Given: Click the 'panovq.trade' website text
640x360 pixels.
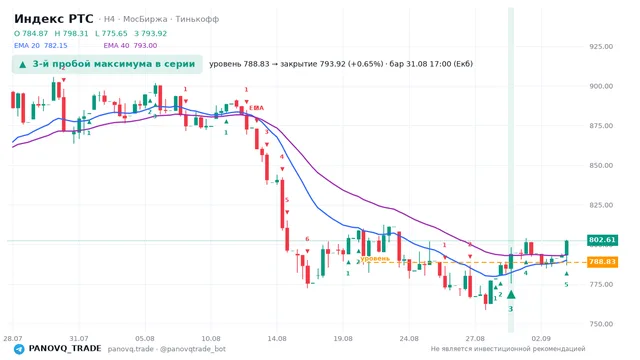Looking at the screenshot, I should click(x=131, y=349).
